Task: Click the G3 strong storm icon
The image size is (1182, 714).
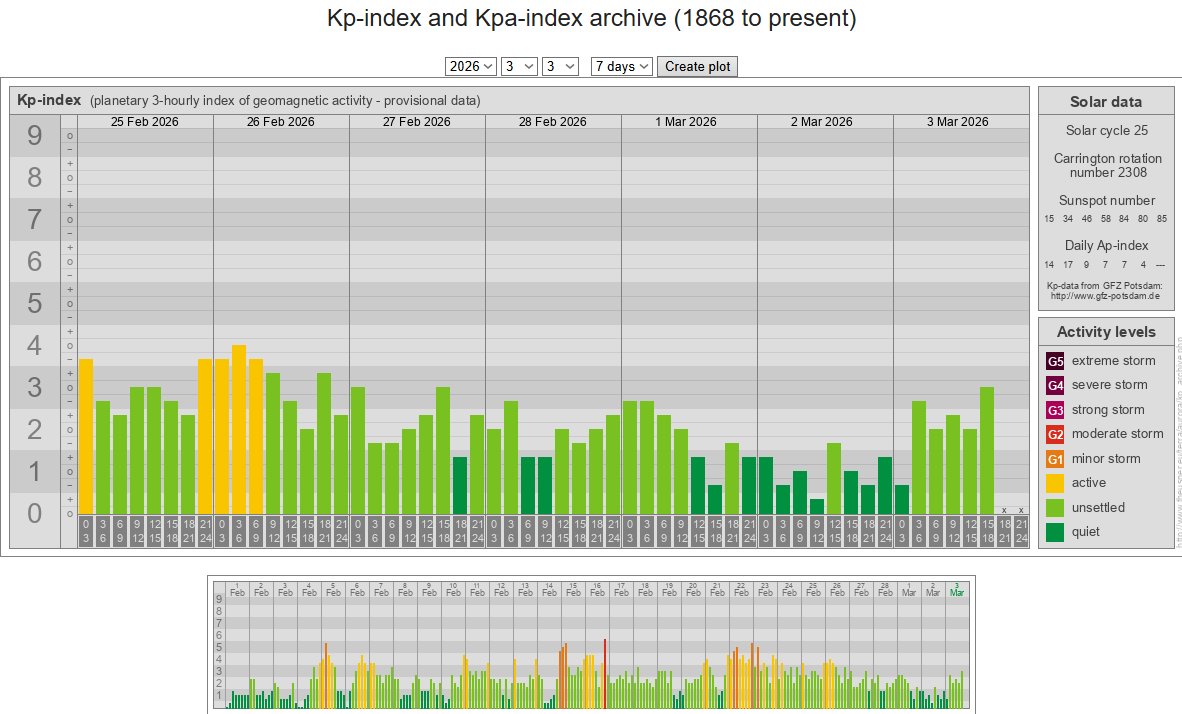Action: pos(1055,410)
